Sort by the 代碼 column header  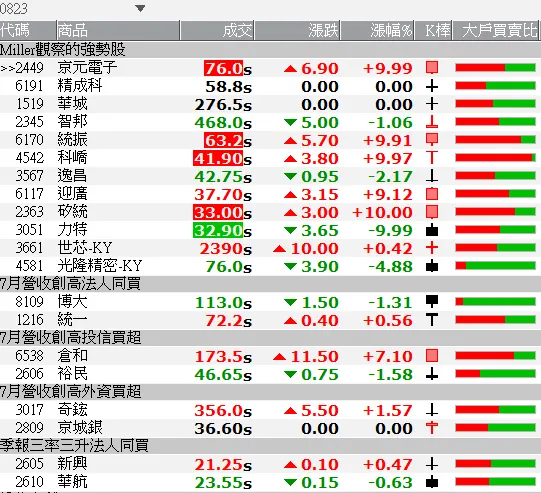(x=28, y=31)
